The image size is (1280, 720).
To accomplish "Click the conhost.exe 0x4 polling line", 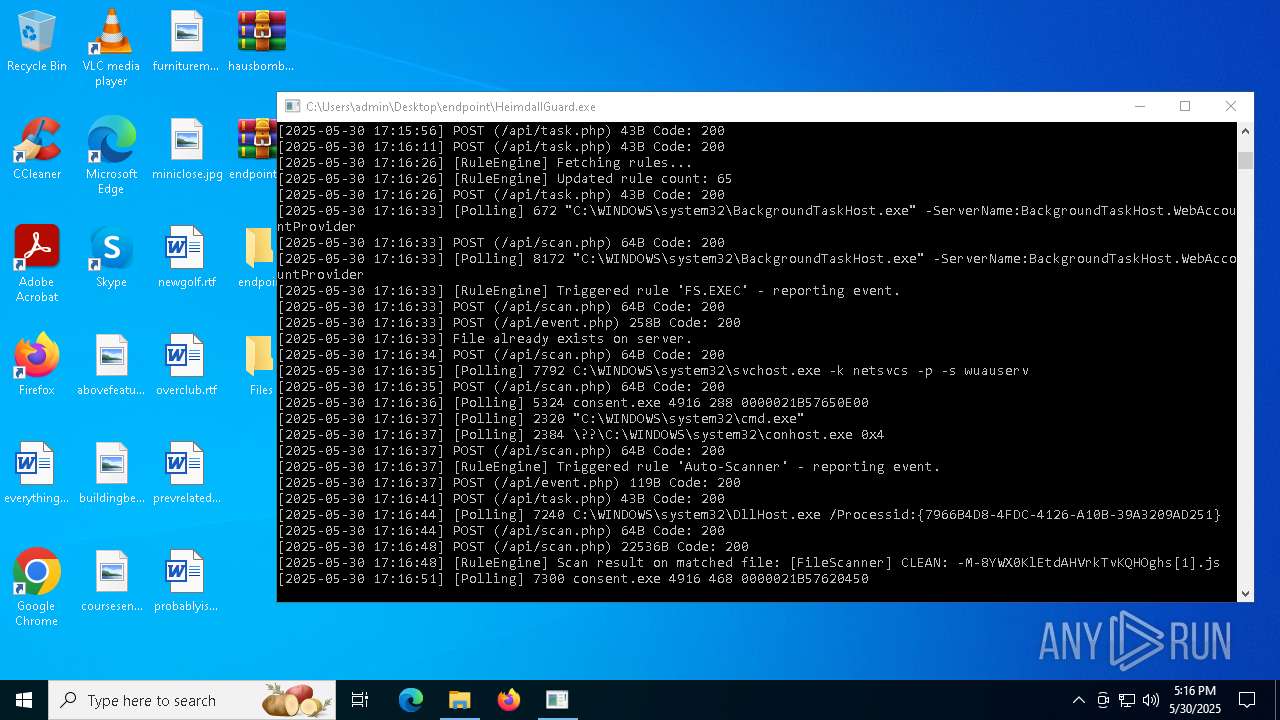I will 581,435.
